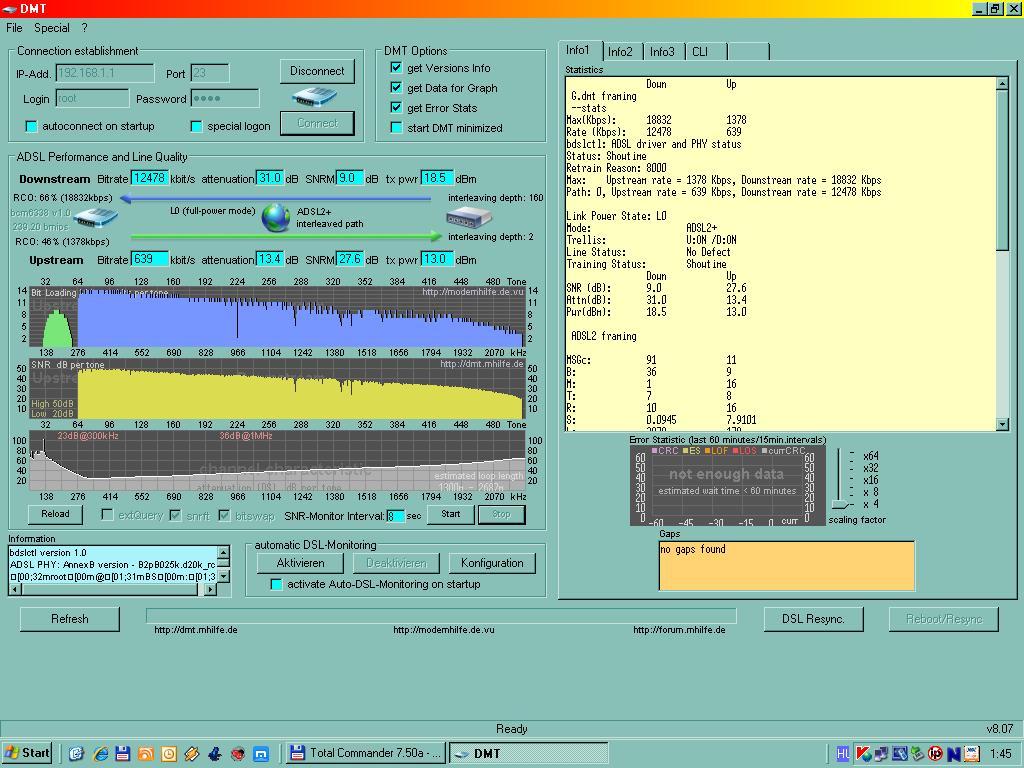The image size is (1024, 768).
Task: Uncheck get Error Stats option
Action: tap(396, 107)
